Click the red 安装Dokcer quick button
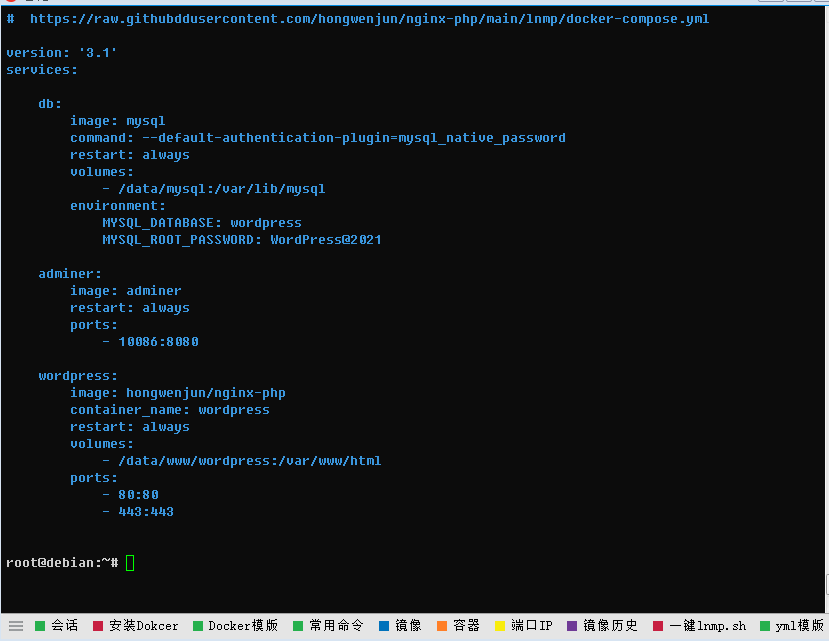This screenshot has width=829, height=641. tap(135, 626)
